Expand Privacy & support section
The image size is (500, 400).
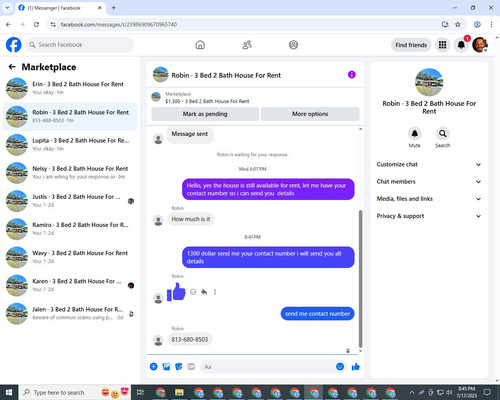click(x=429, y=216)
